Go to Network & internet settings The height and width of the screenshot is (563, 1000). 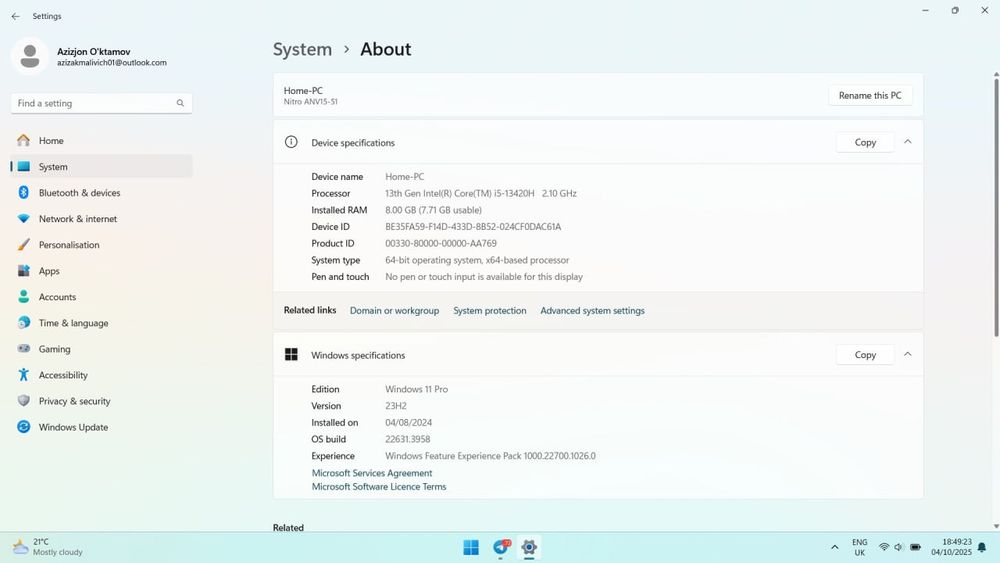101,219
